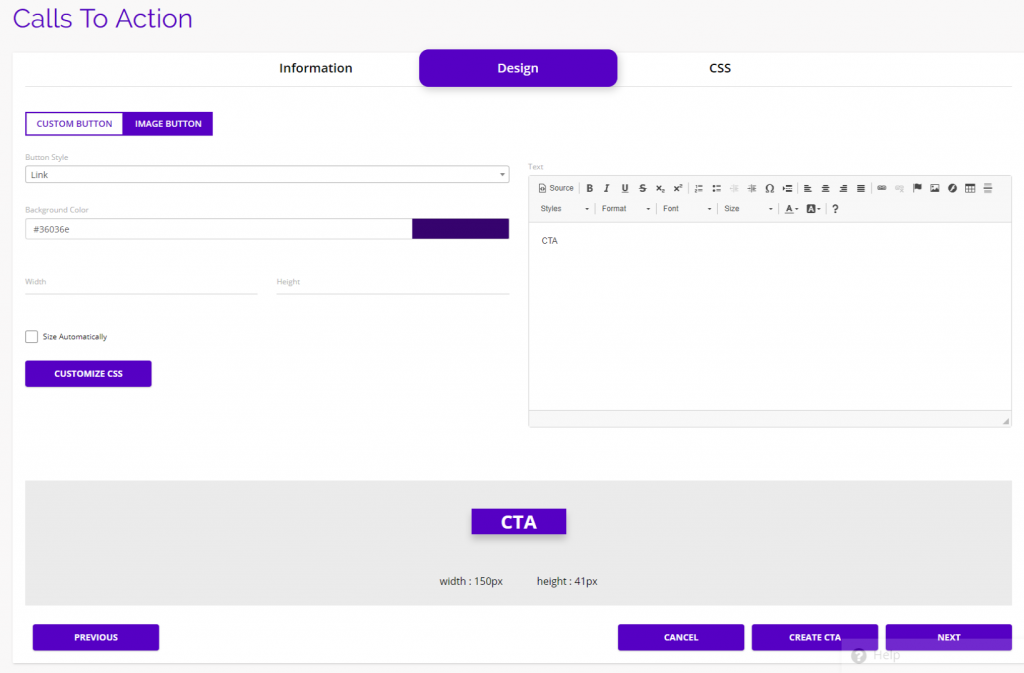This screenshot has width=1024, height=673.
Task: Open the Button Style dropdown showing Link
Action: [267, 173]
